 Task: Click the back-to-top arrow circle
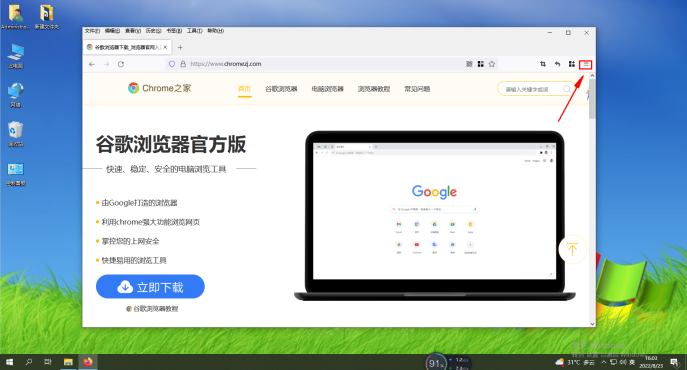pos(572,249)
